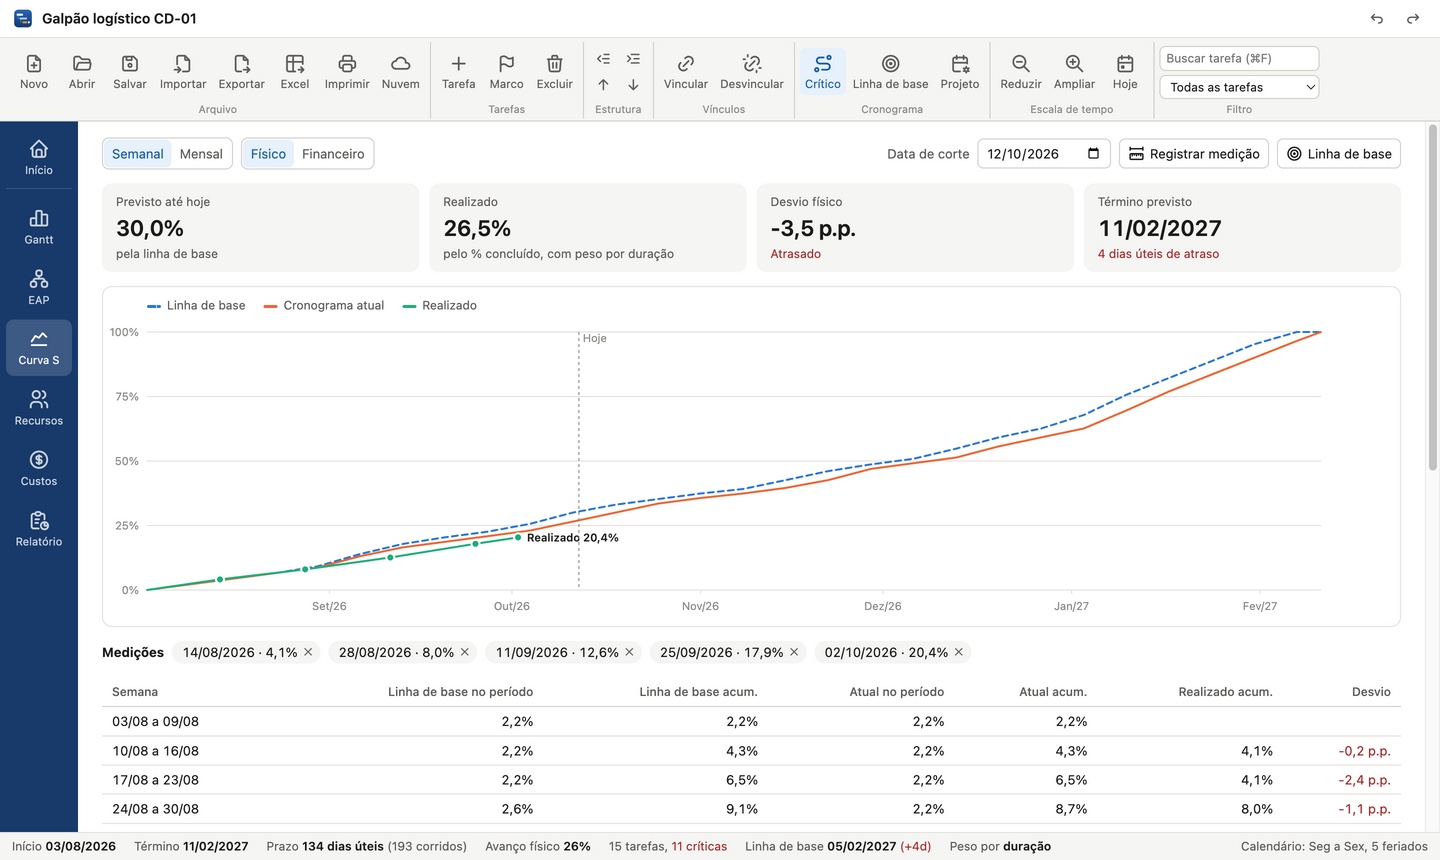Go to the Gantt view
Image resolution: width=1440 pixels, height=860 pixels.
point(39,227)
